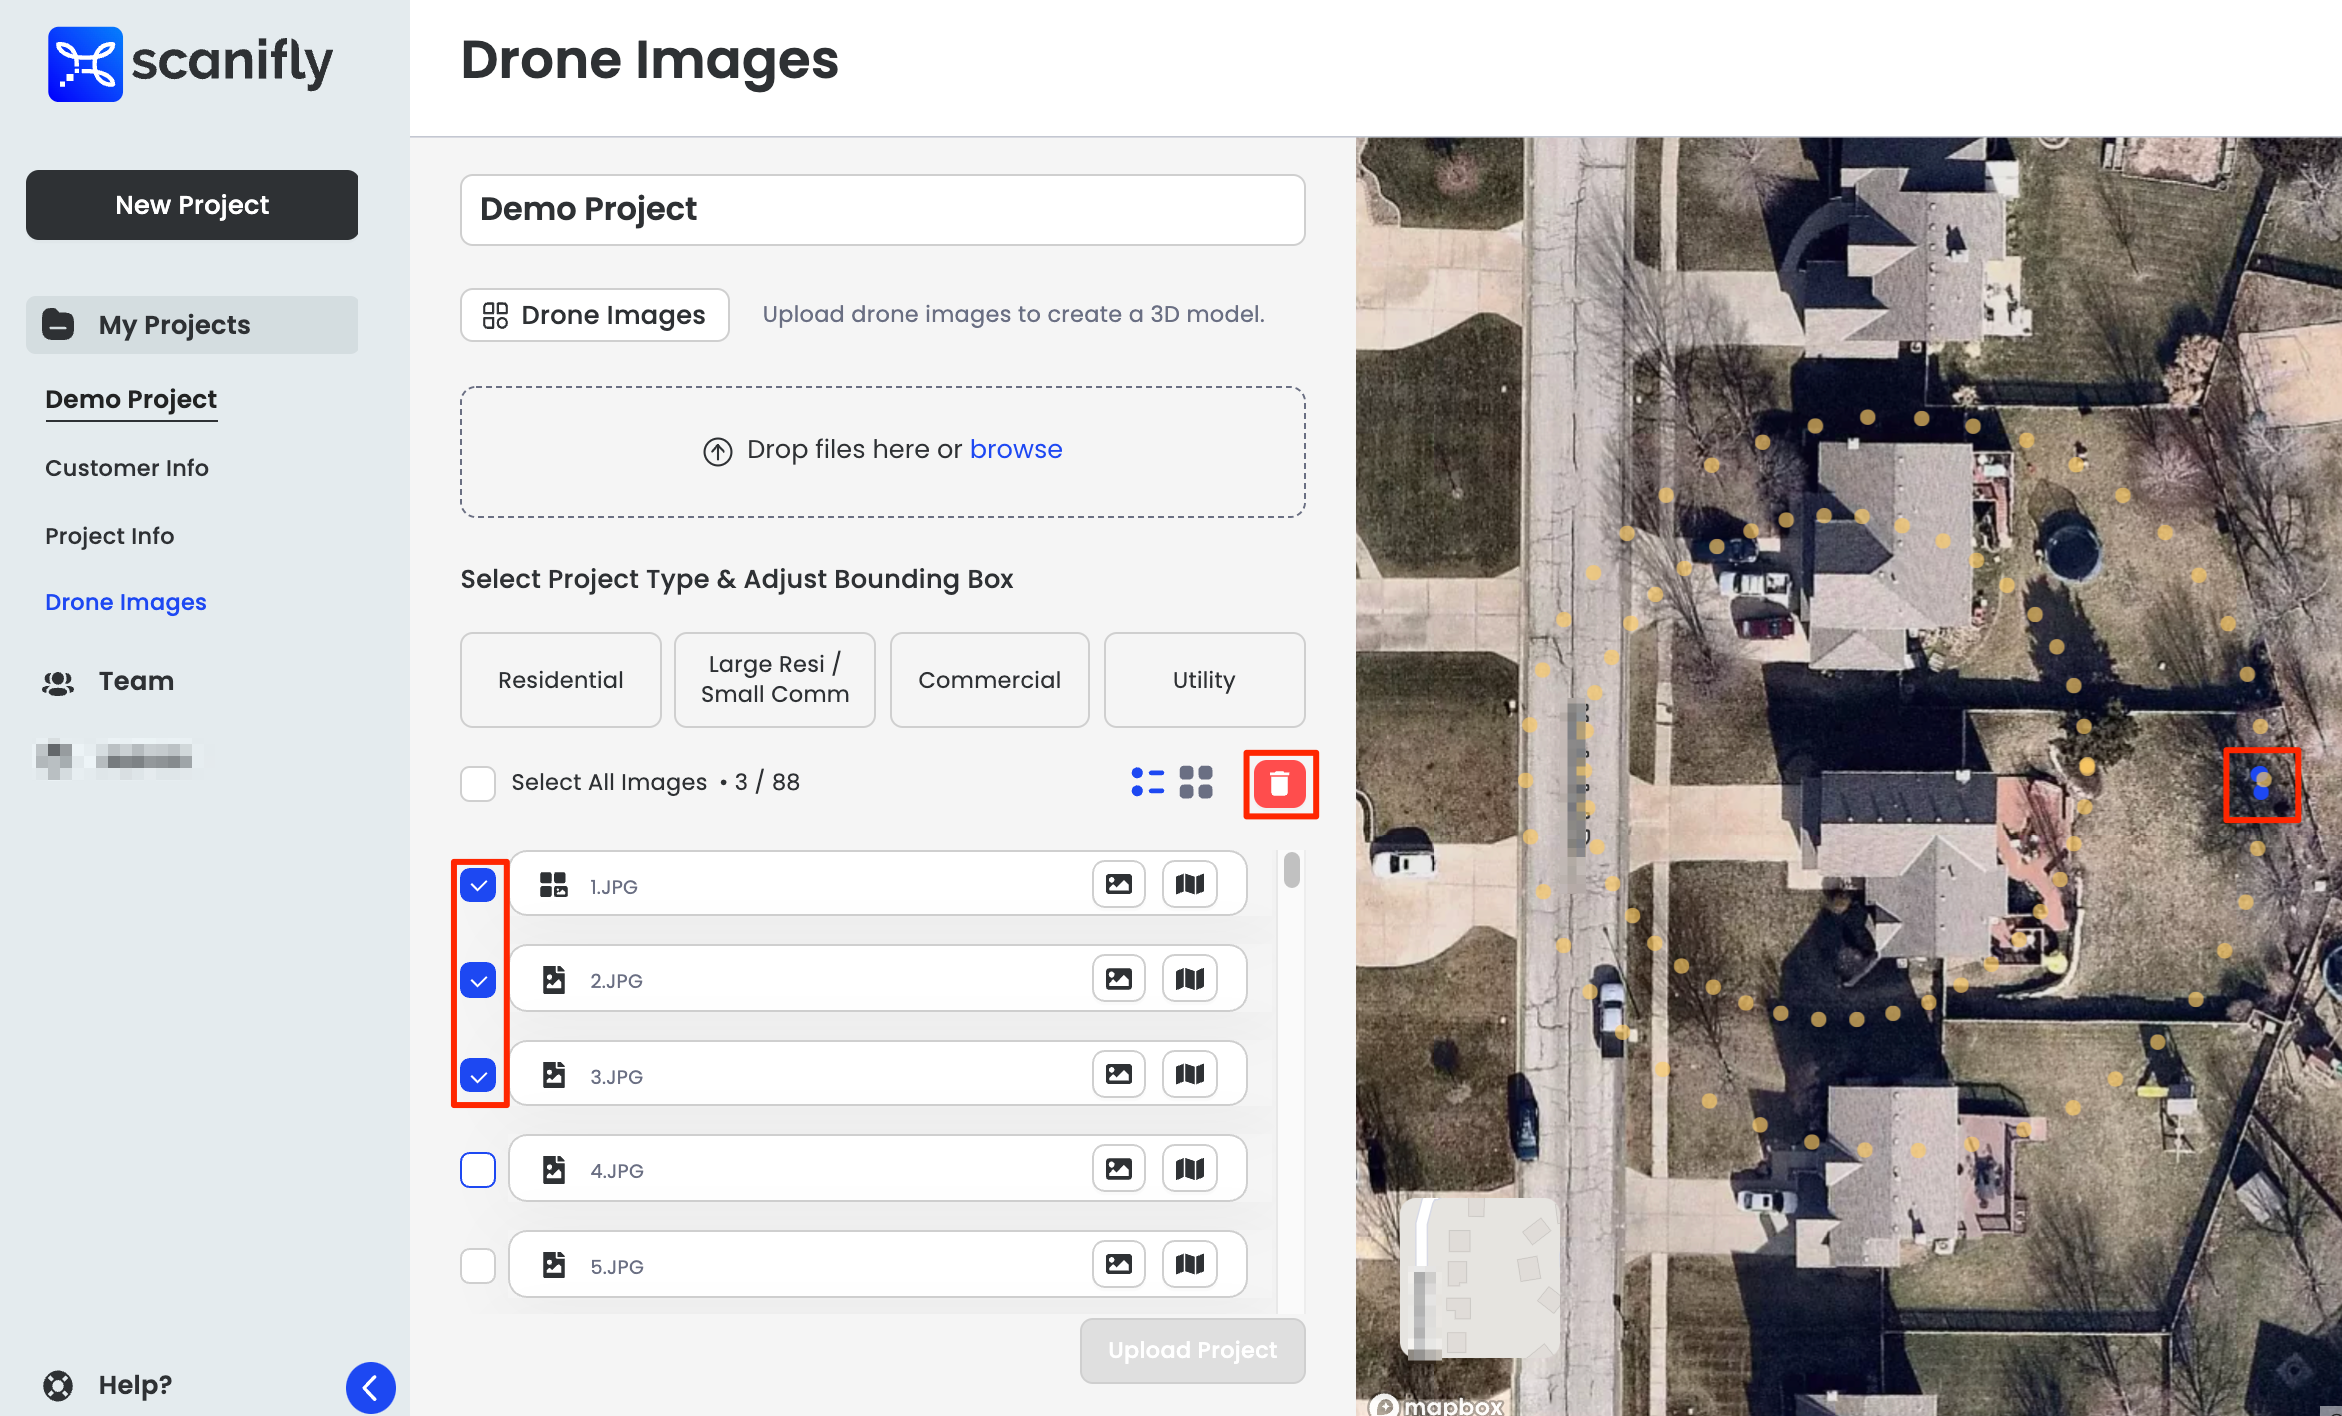This screenshot has width=2342, height=1416.
Task: Select Residential project type
Action: (561, 680)
